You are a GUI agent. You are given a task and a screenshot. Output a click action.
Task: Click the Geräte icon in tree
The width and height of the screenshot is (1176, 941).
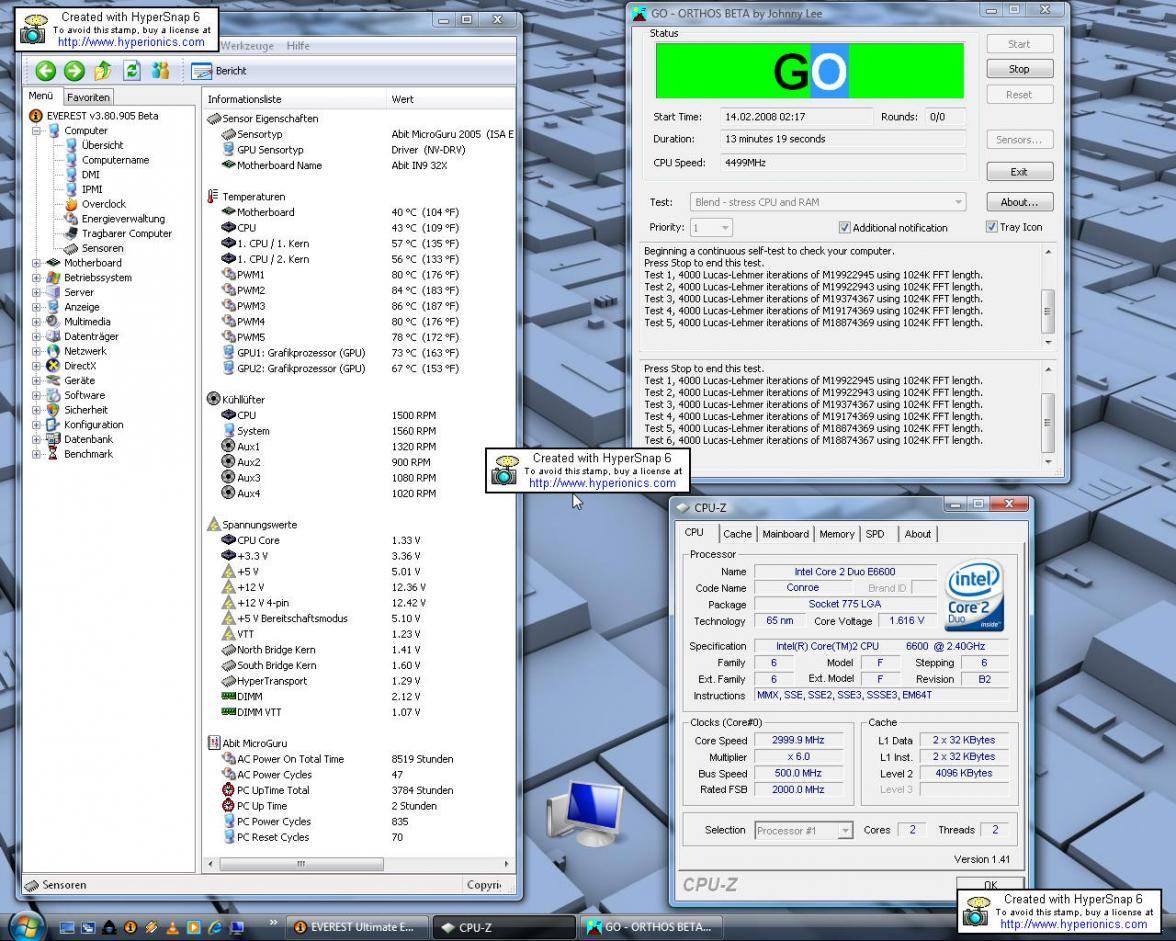(x=52, y=380)
